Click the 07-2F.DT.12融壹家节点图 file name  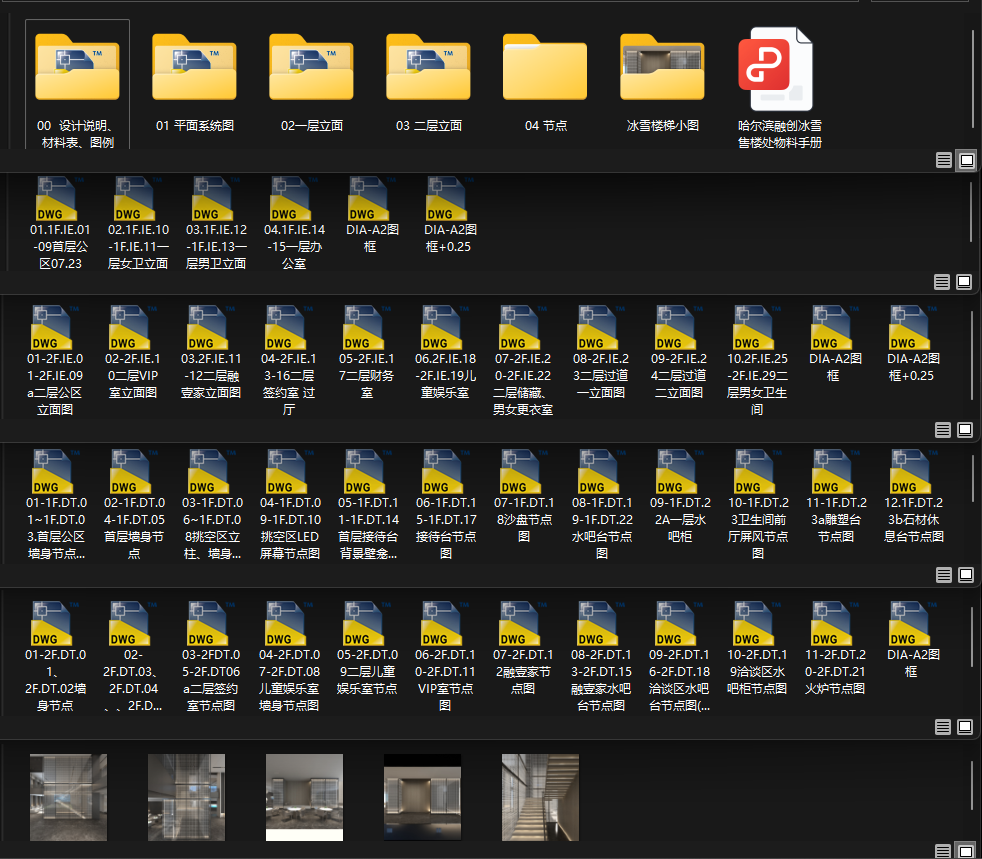(x=523, y=672)
